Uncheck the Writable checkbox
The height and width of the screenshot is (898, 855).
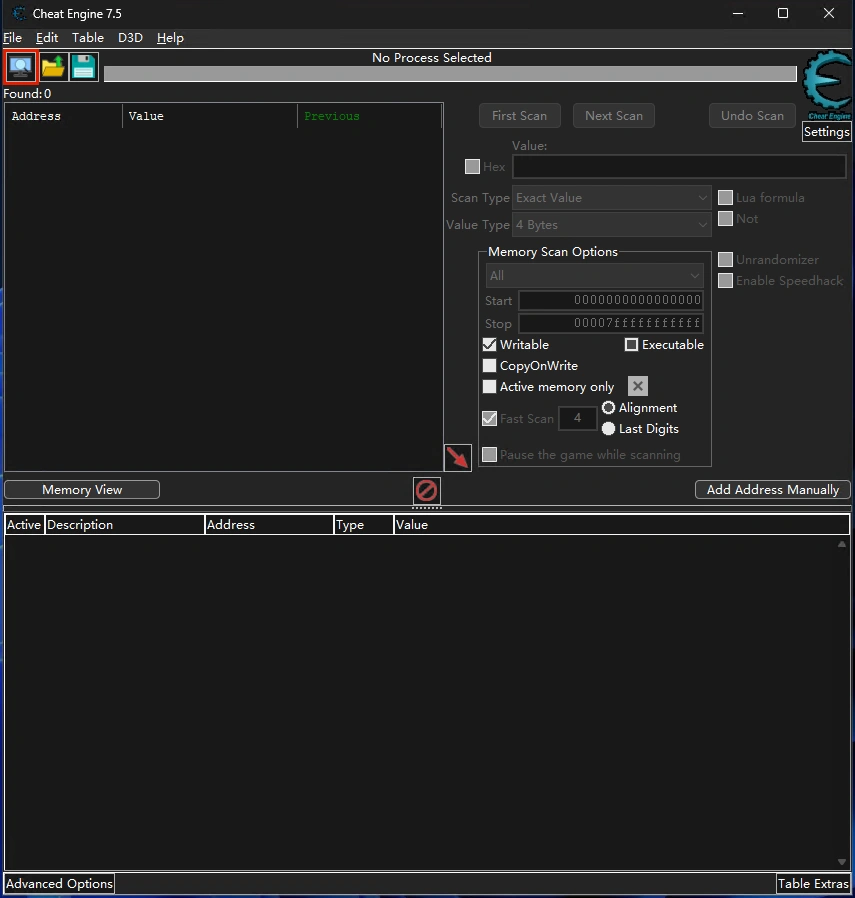[x=490, y=345]
